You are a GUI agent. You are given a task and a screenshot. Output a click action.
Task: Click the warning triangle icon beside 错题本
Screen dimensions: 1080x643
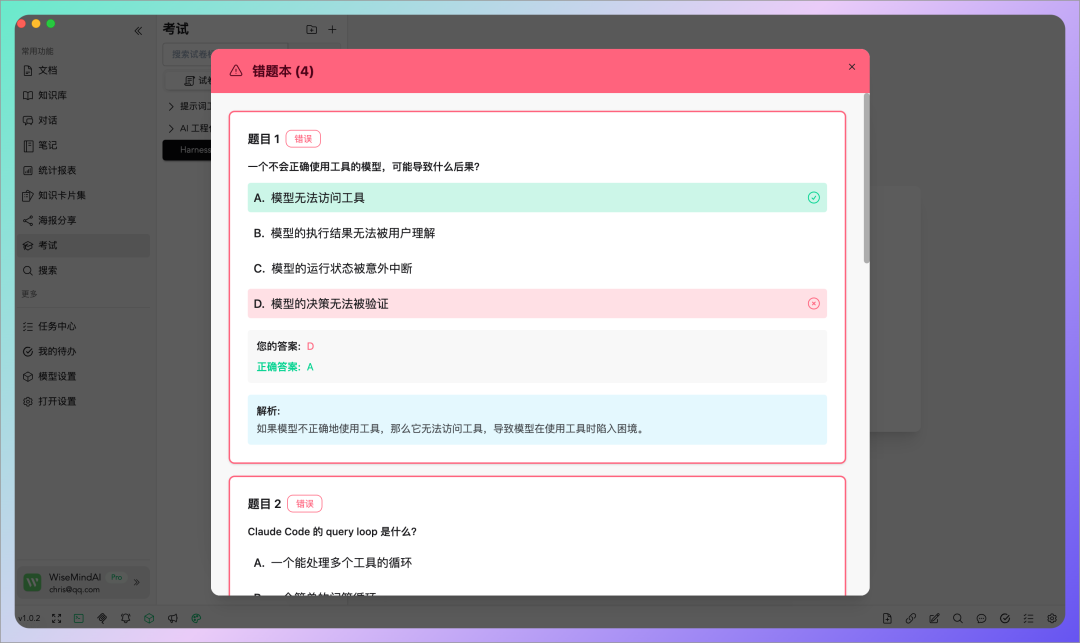(236, 71)
